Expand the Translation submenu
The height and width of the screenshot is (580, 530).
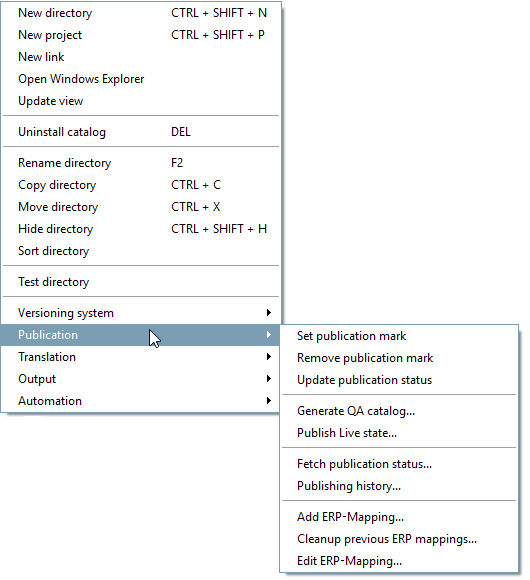141,357
